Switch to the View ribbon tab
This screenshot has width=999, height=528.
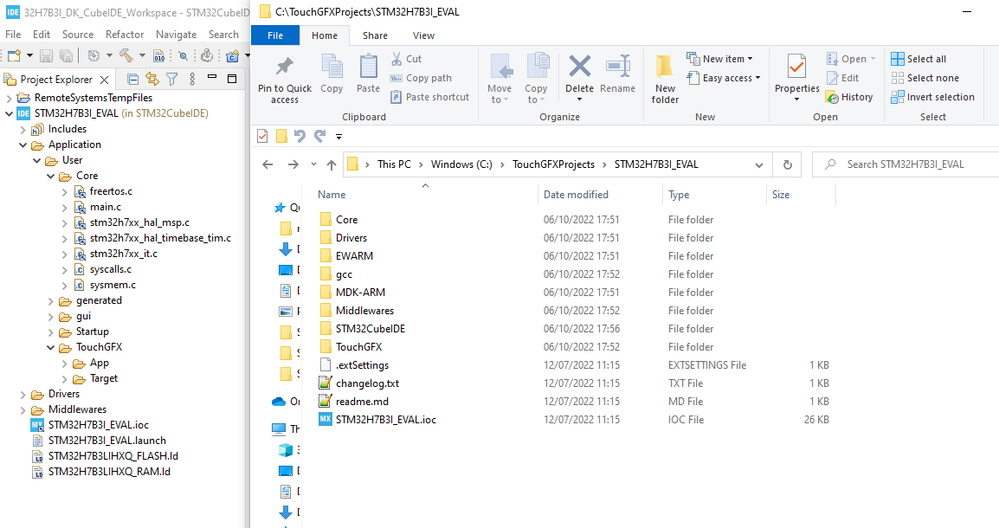pos(424,36)
